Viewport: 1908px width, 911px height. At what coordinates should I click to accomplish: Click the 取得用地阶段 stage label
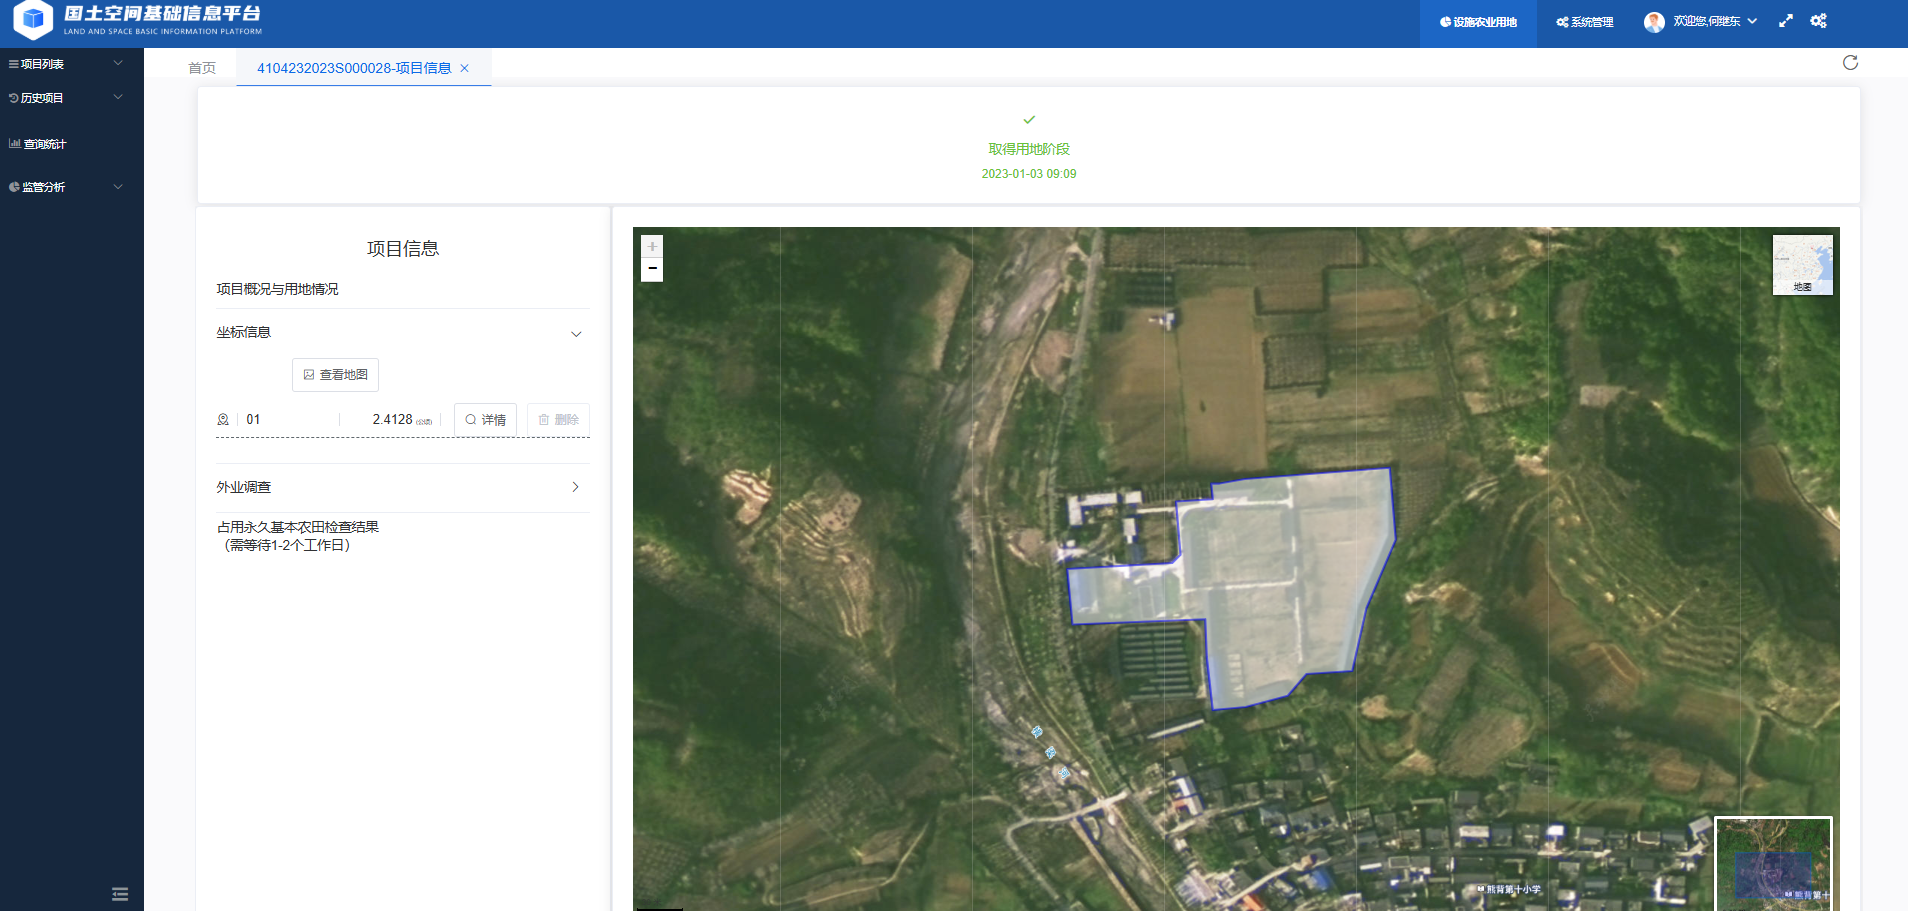[1029, 149]
